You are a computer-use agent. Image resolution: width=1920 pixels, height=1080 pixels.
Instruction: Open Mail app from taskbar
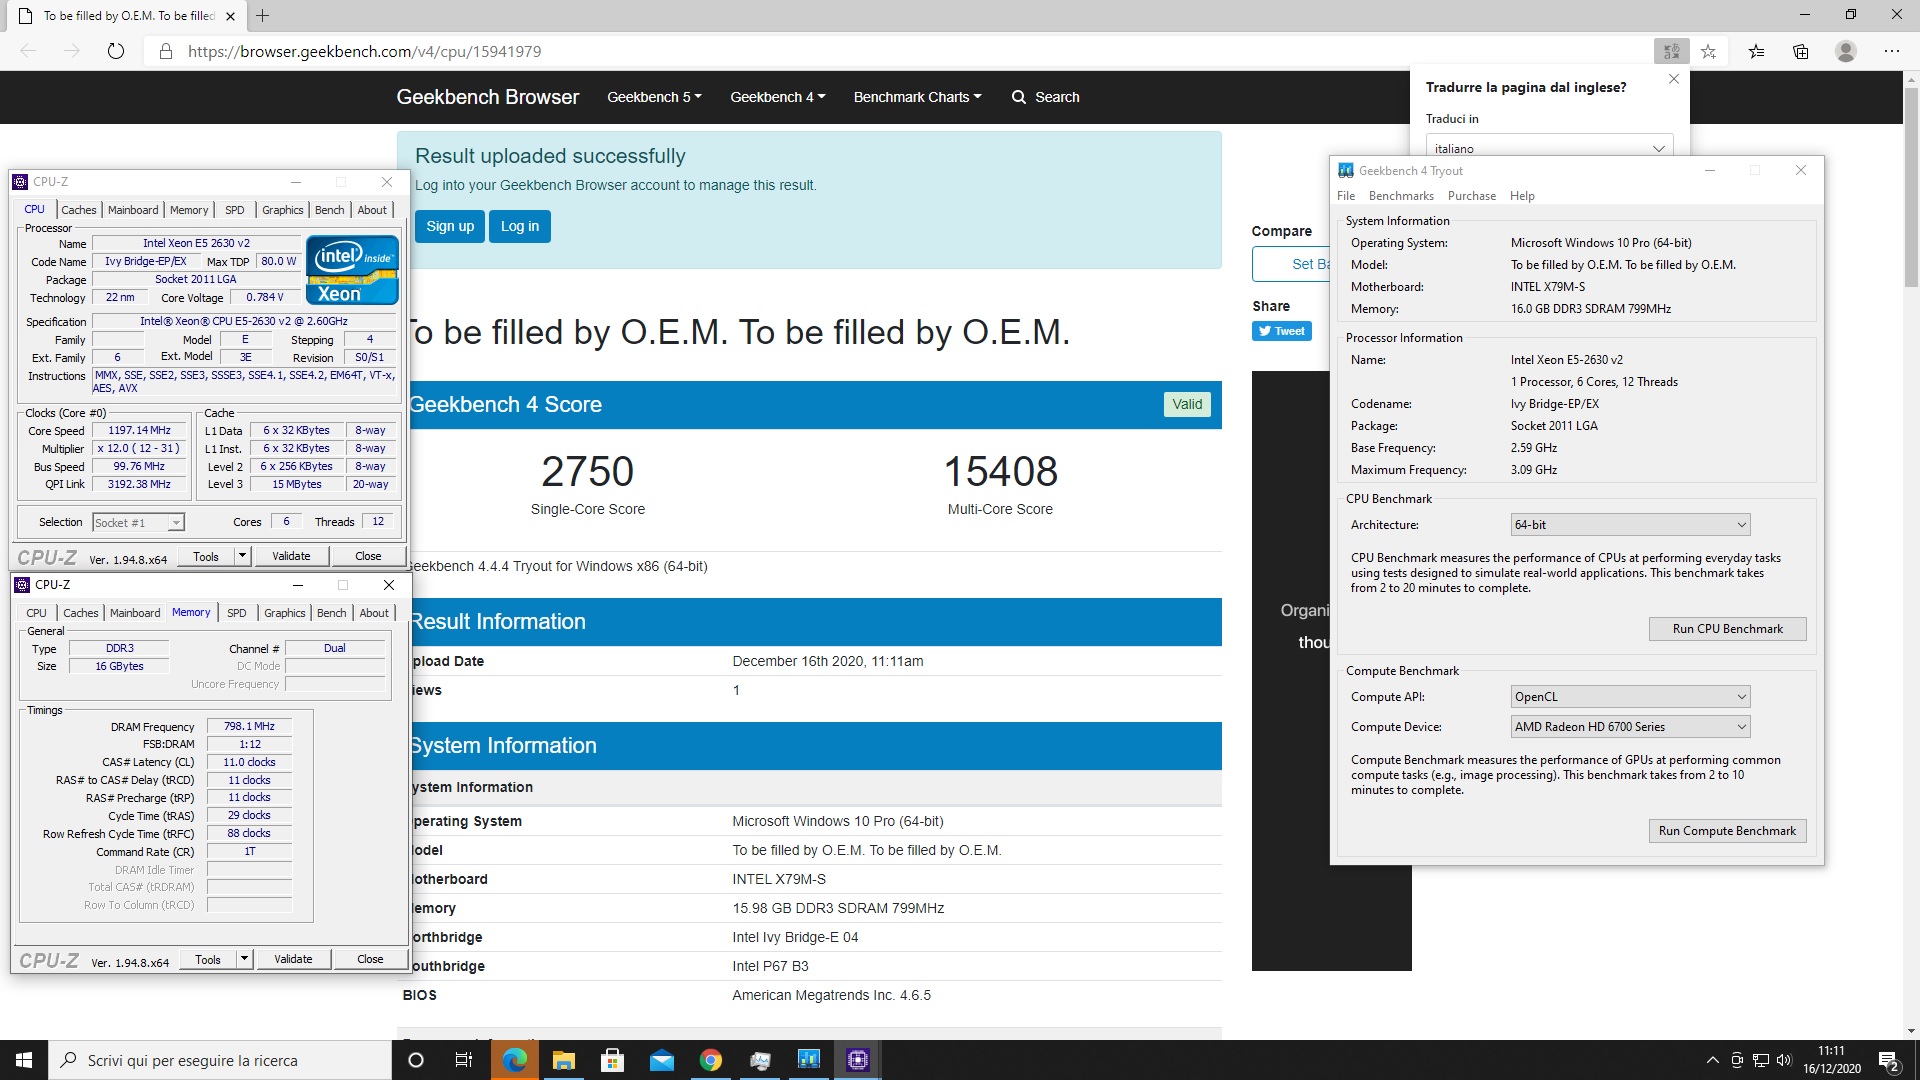(x=661, y=1060)
